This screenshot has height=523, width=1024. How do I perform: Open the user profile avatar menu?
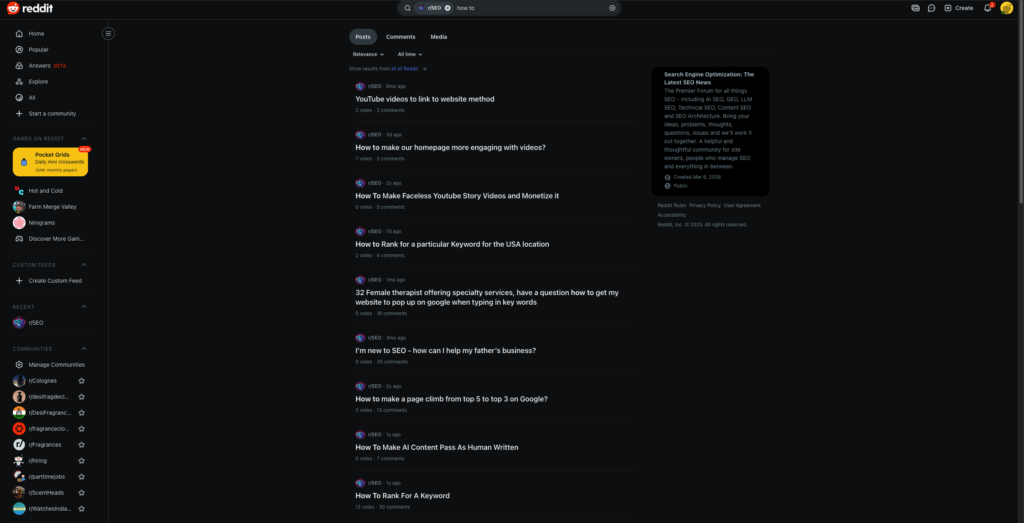pyautogui.click(x=1006, y=8)
